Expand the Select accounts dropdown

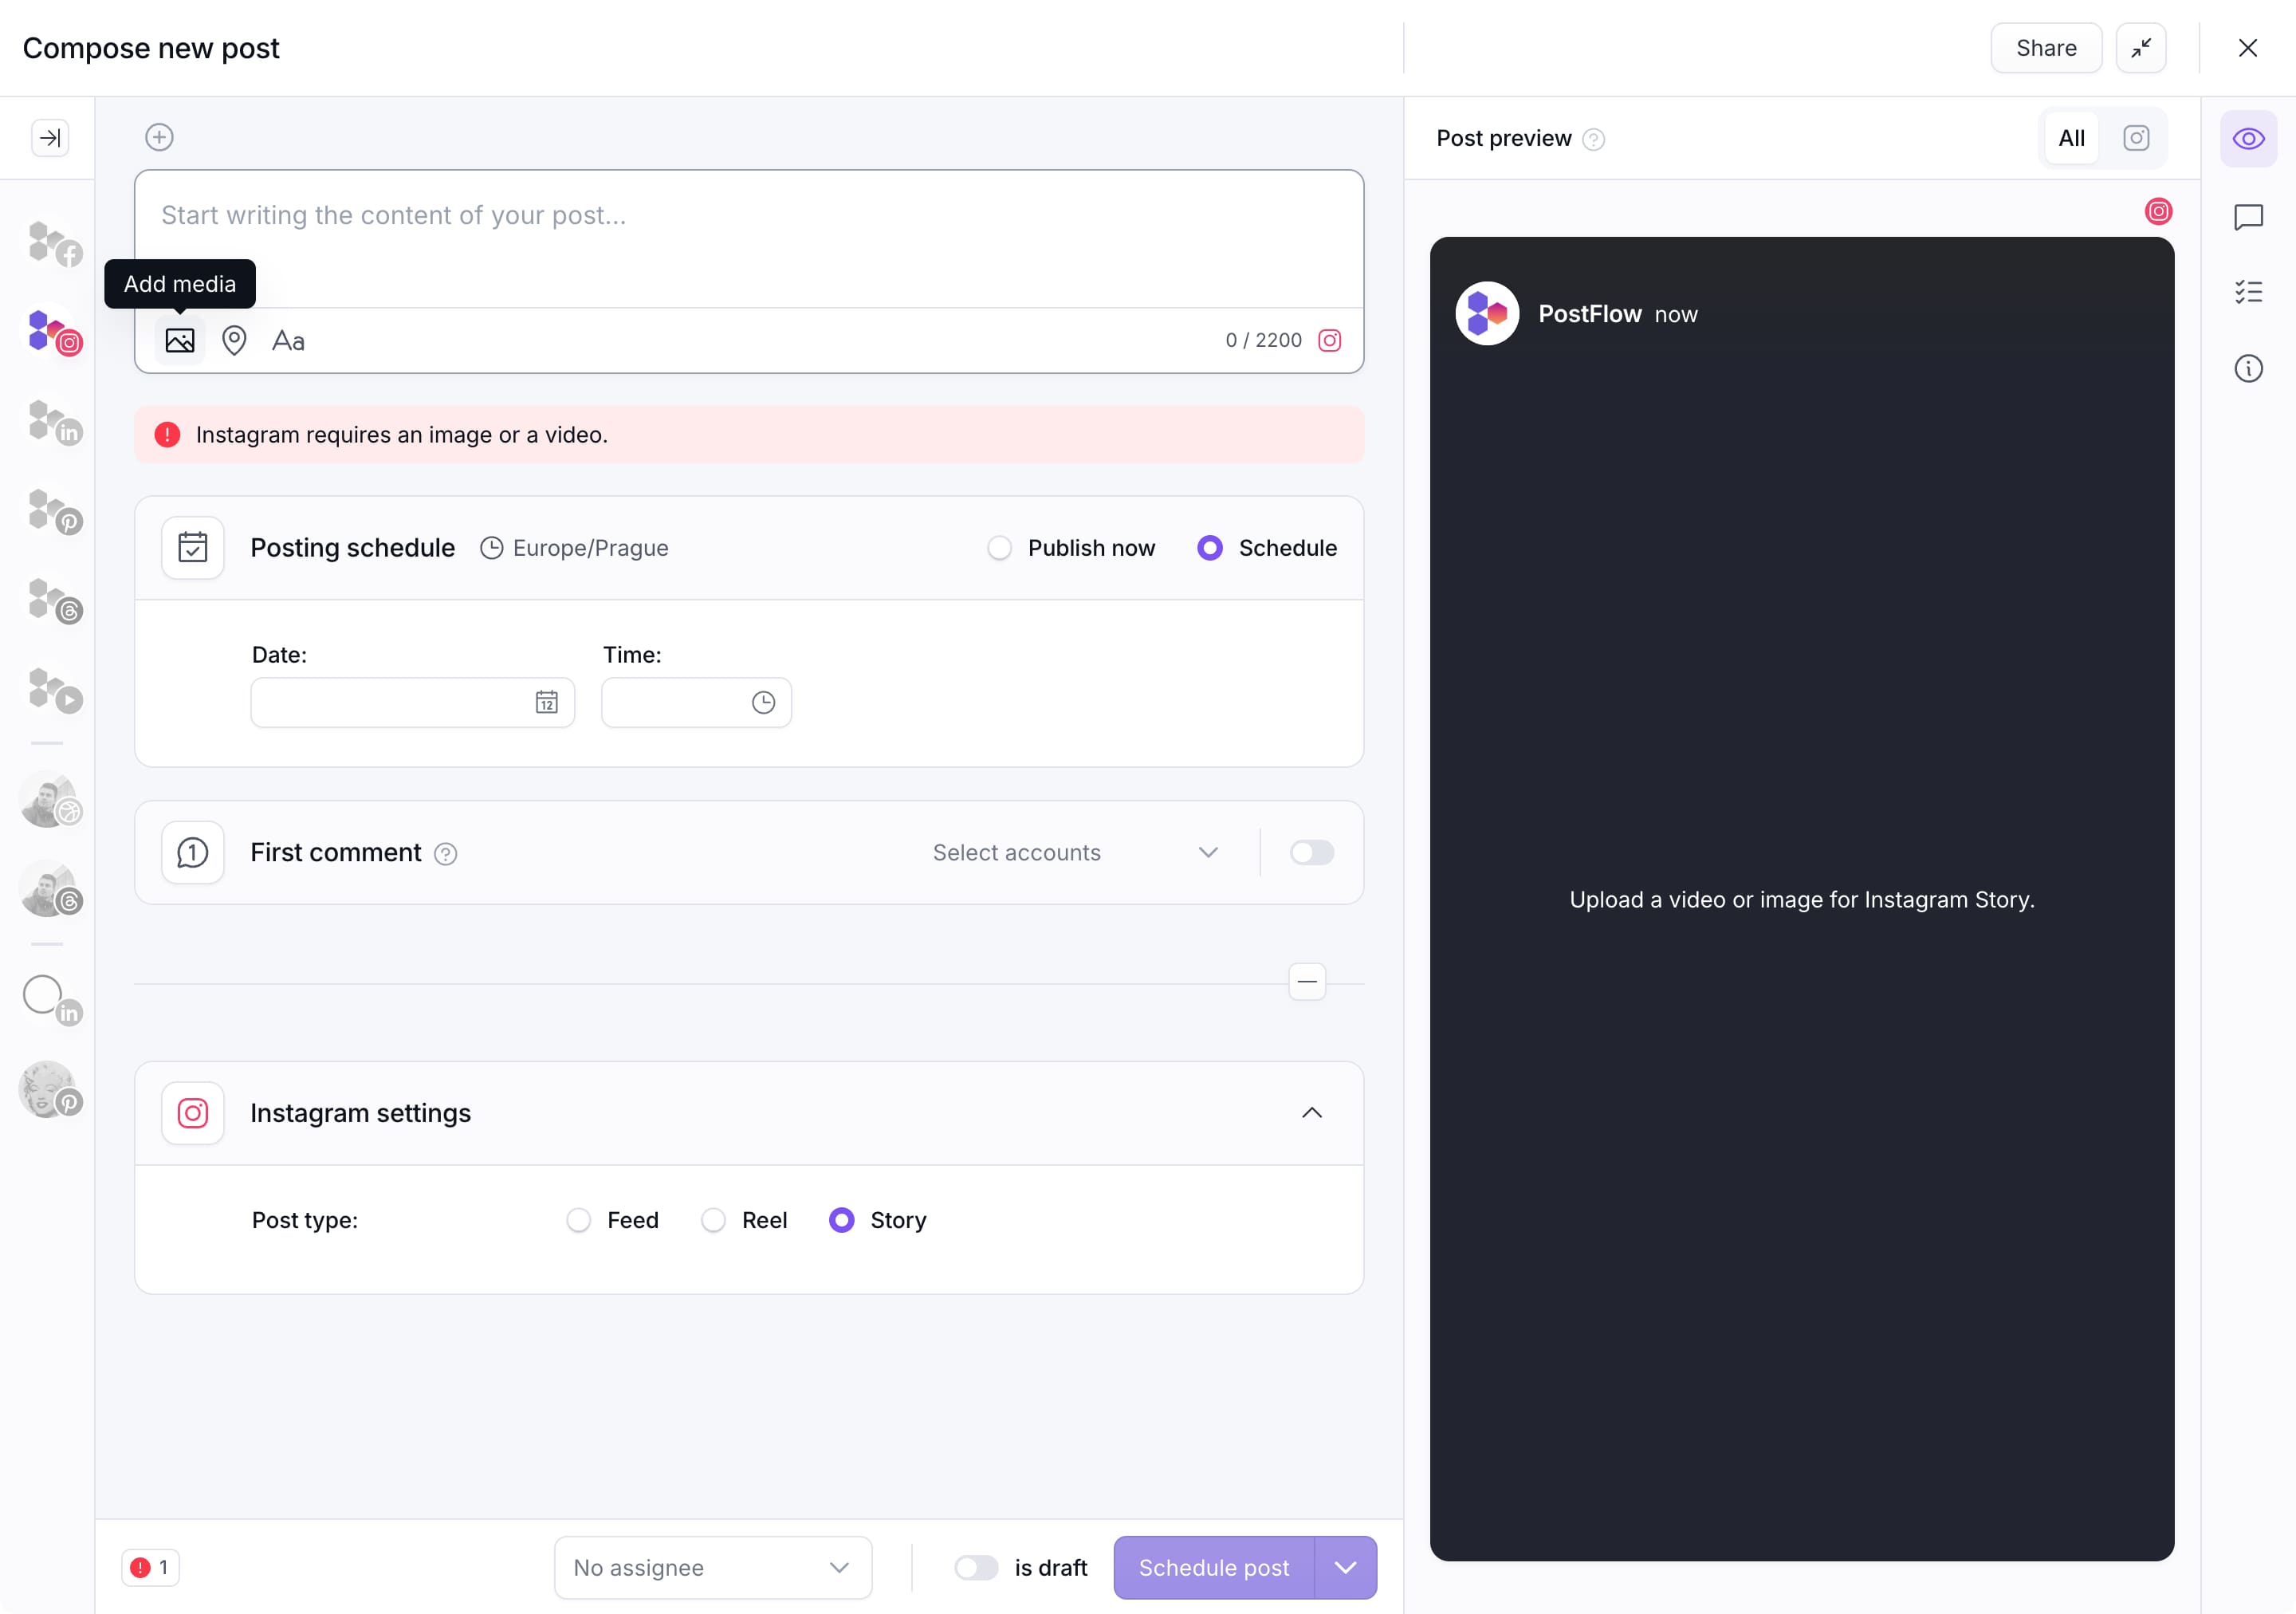coord(1074,853)
